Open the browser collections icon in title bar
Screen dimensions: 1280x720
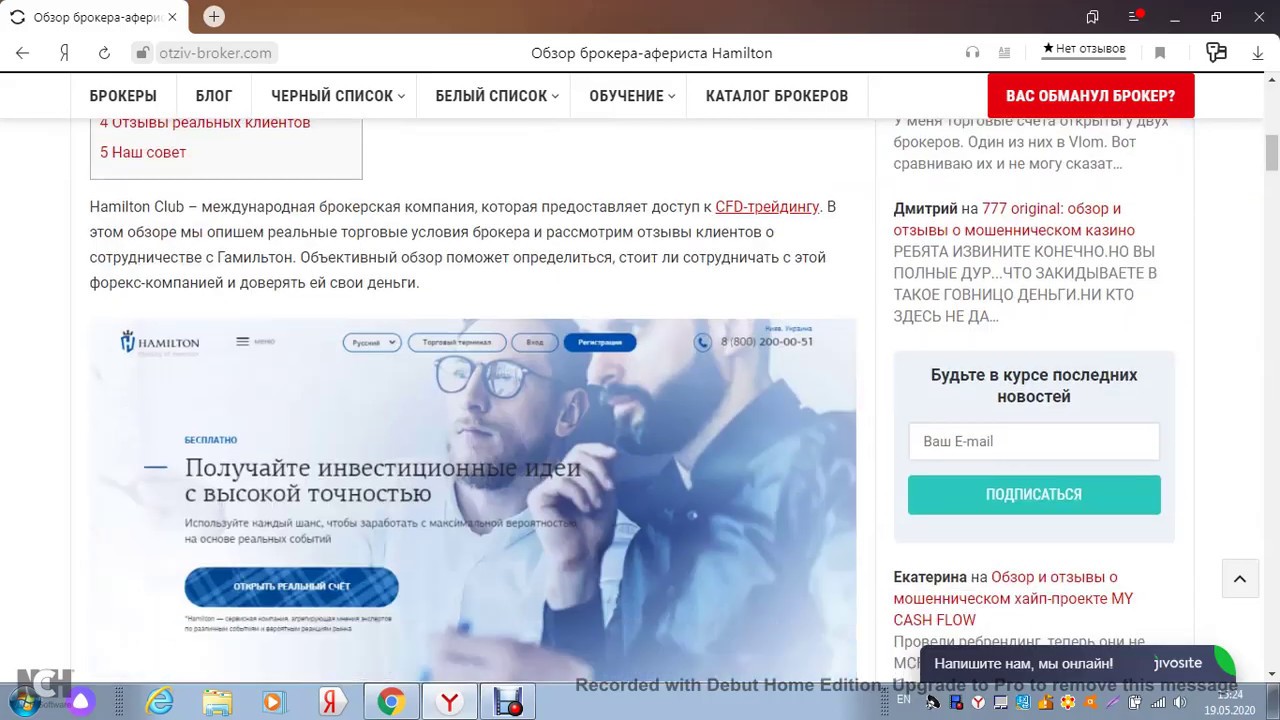pos(1092,17)
